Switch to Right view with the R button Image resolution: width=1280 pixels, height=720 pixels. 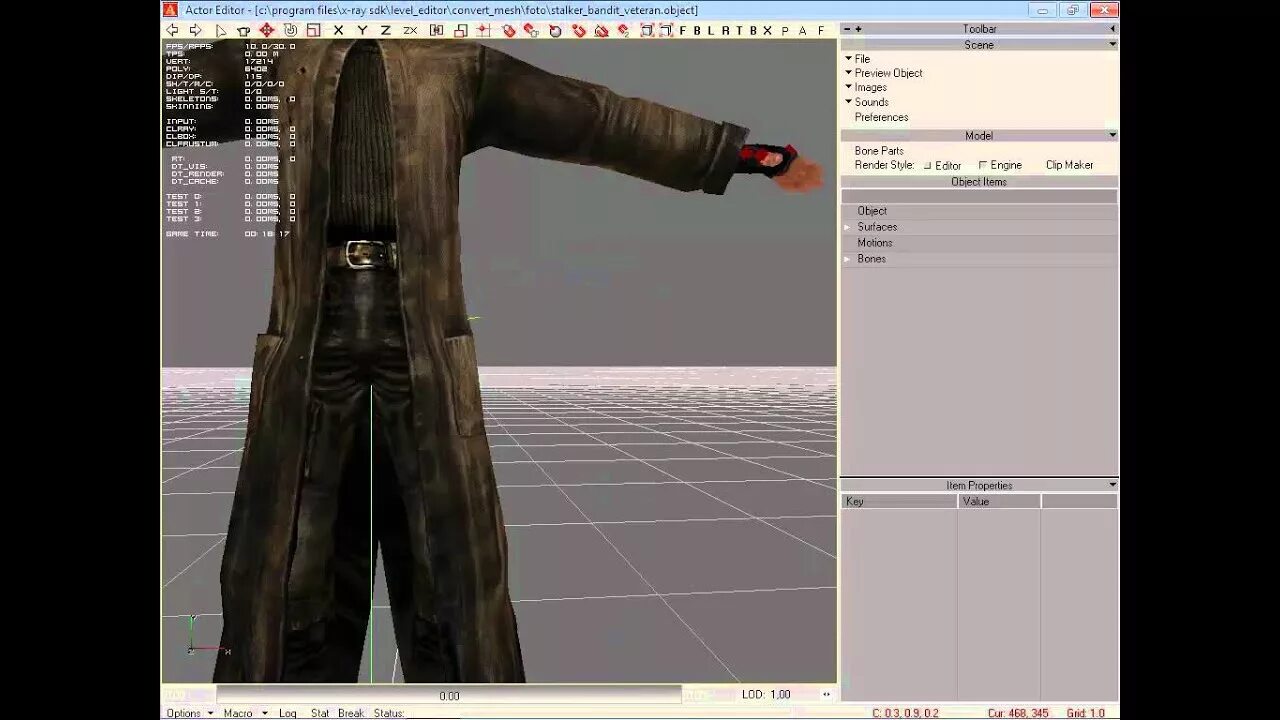(x=725, y=30)
